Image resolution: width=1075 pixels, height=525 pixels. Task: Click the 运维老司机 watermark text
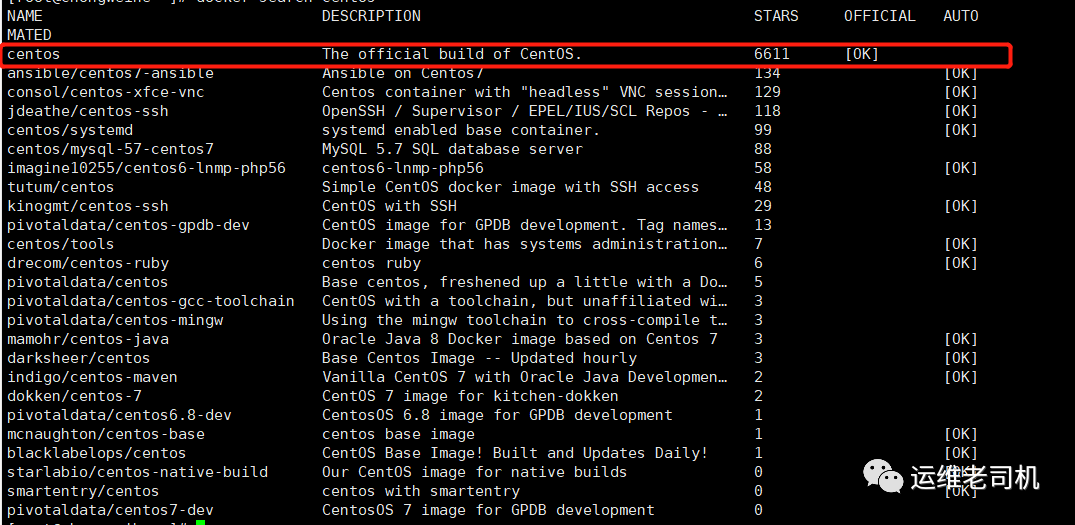pos(975,478)
